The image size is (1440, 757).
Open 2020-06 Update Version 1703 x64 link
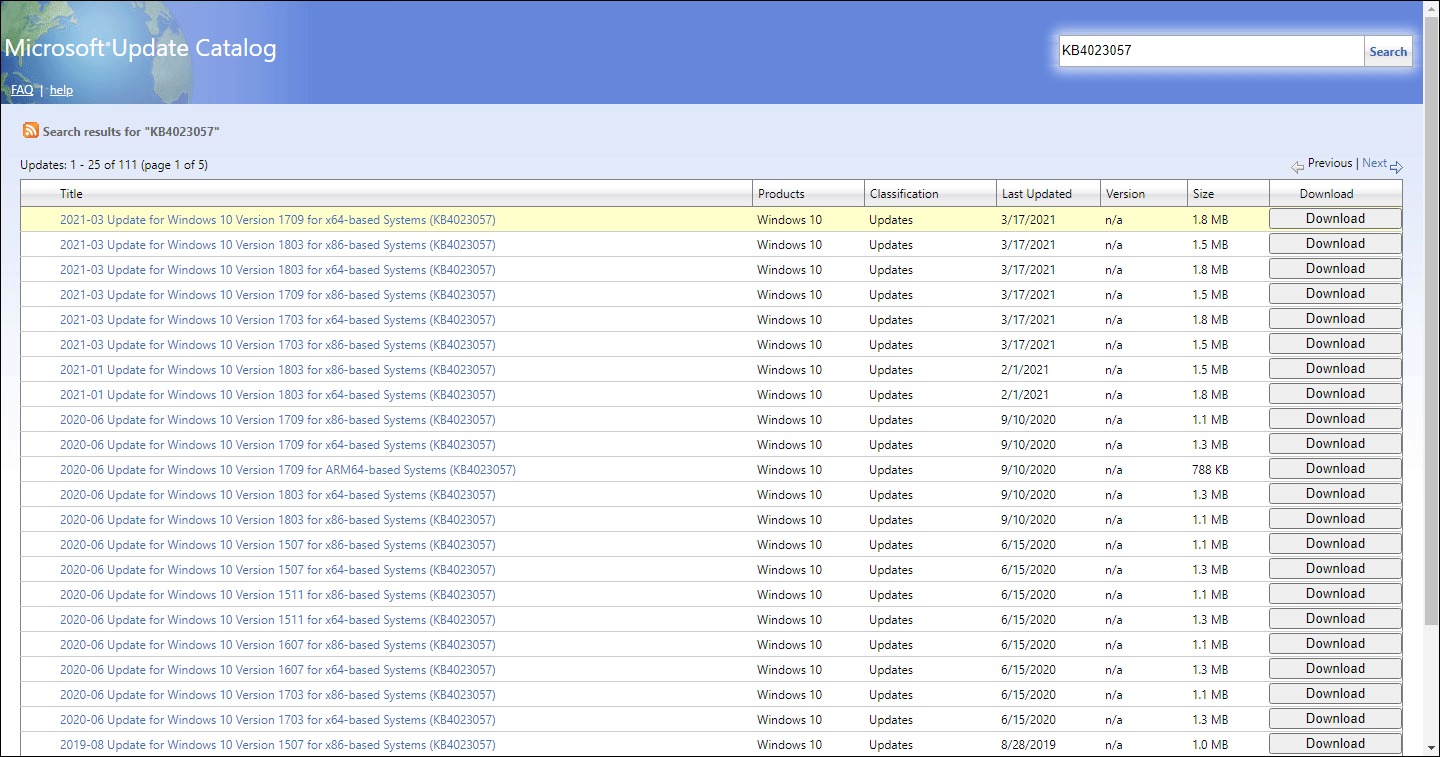tap(277, 720)
